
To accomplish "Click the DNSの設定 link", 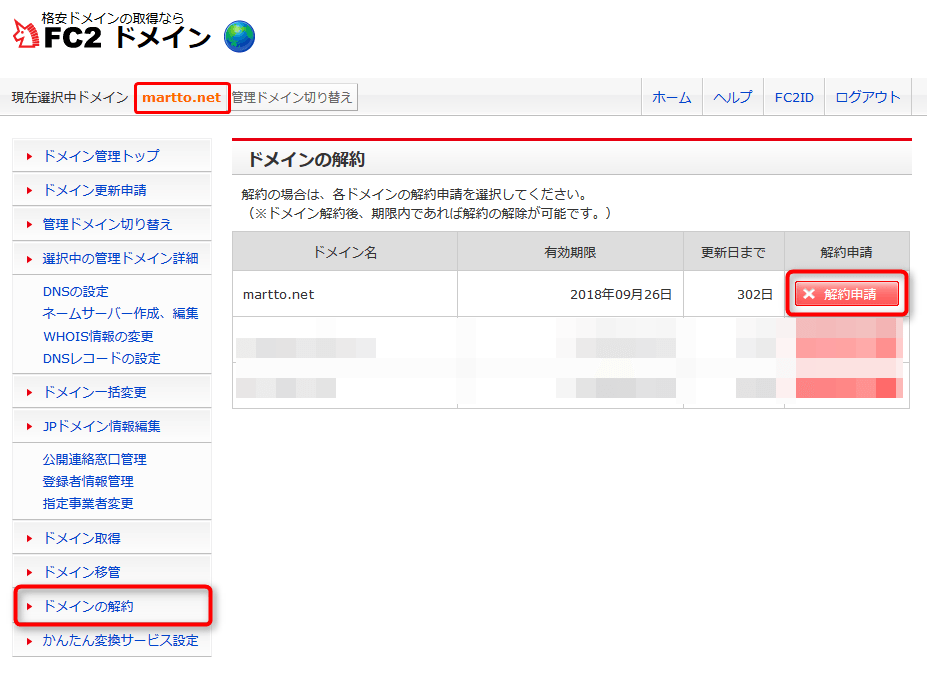I will (76, 292).
